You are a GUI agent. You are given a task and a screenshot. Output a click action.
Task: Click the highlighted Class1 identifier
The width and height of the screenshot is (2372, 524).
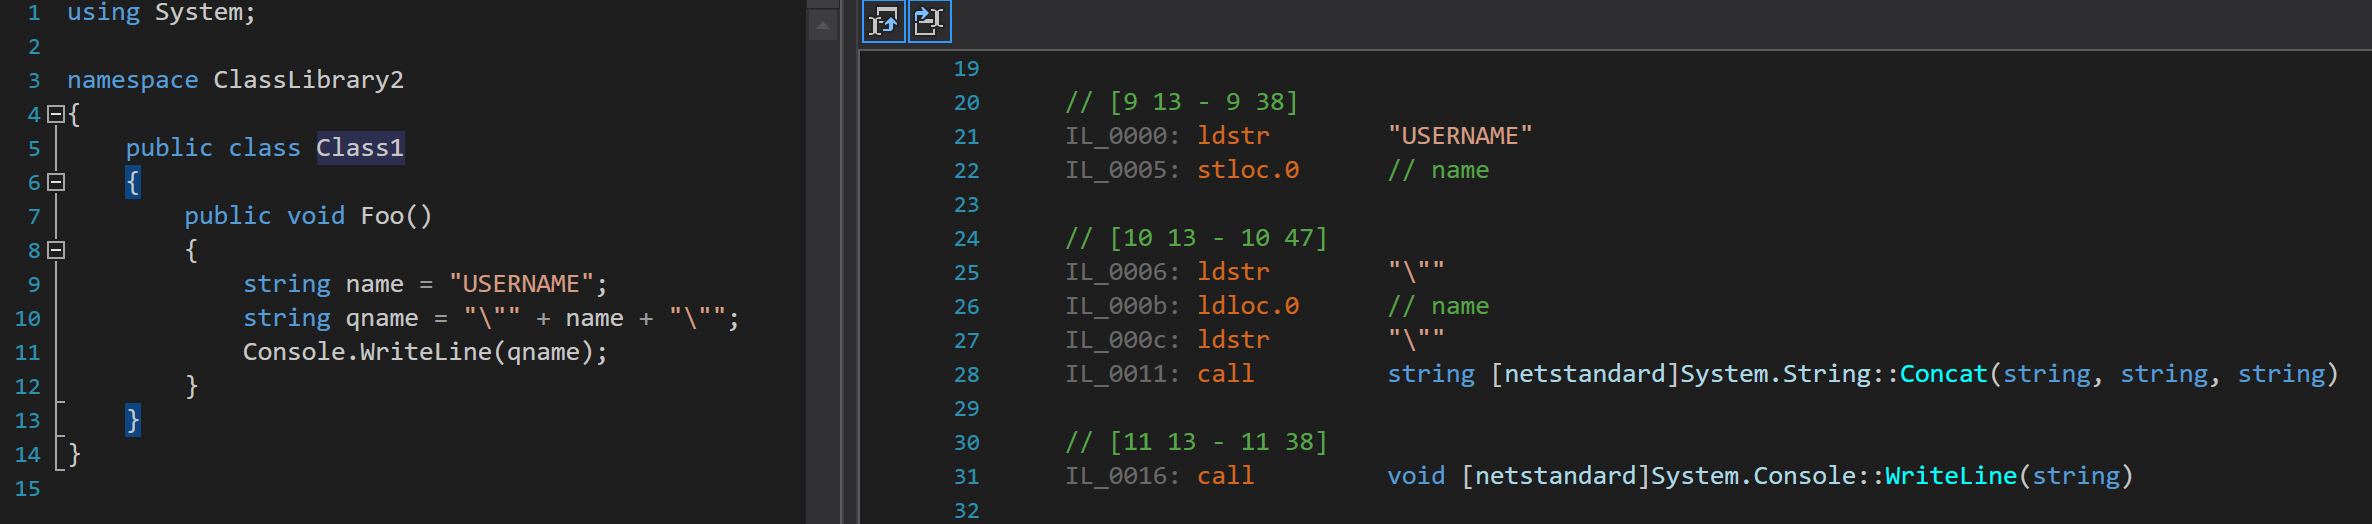[360, 148]
